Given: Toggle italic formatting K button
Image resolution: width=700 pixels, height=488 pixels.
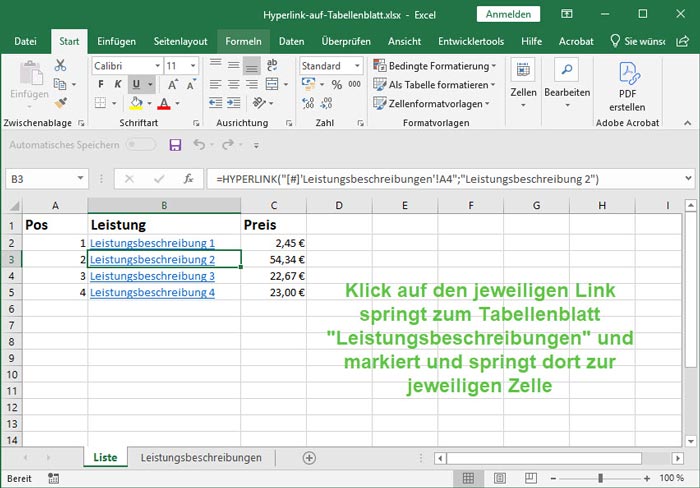Looking at the screenshot, I should (x=118, y=84).
